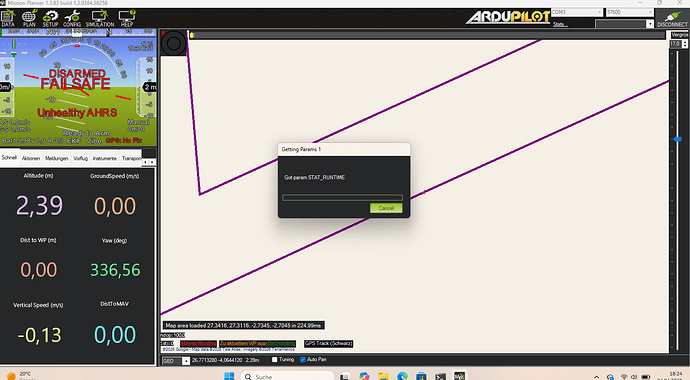
Task: Click the GPS Track (Schwarz) legend label
Action: [x=328, y=343]
